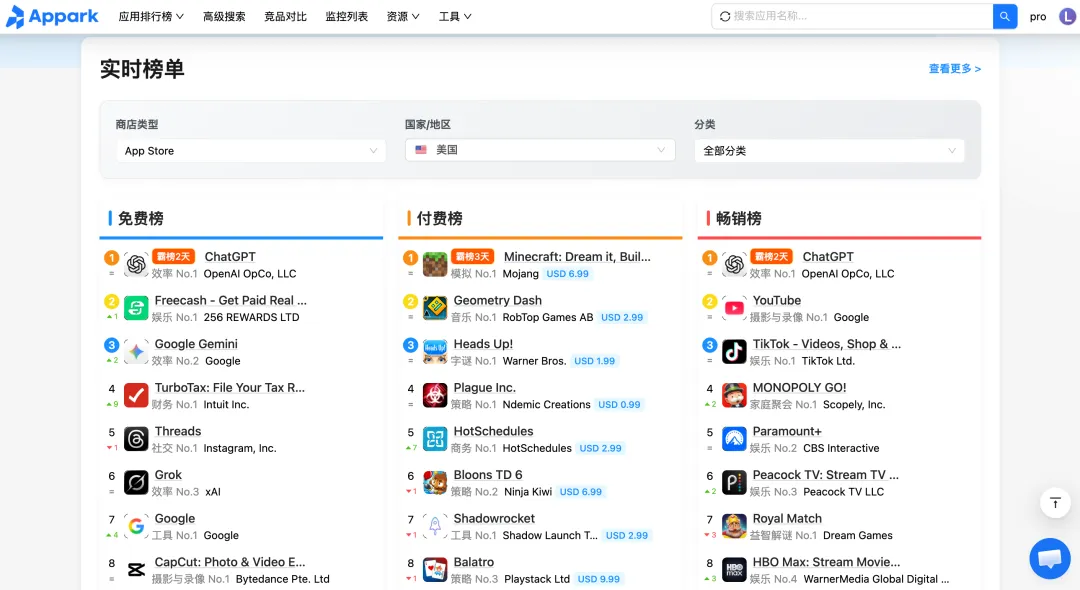
Task: Click the Ninja Kiwi developer name
Action: click(528, 492)
